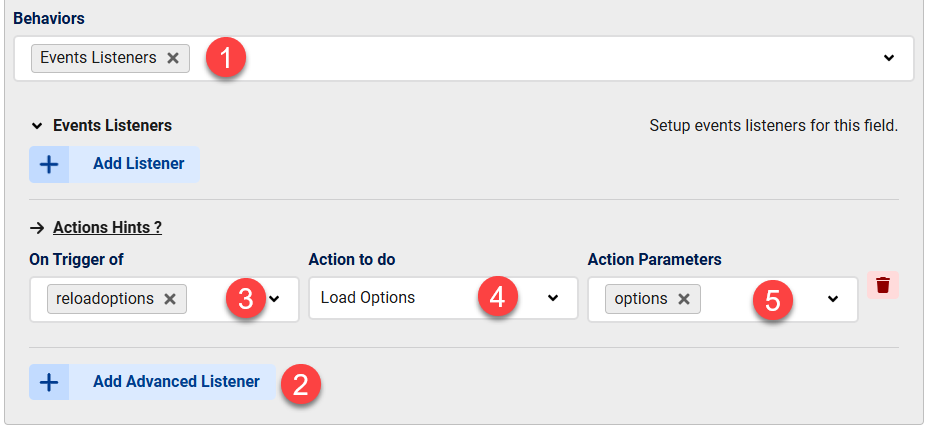Remove the options parameter tag
The image size is (925, 436).
(684, 299)
